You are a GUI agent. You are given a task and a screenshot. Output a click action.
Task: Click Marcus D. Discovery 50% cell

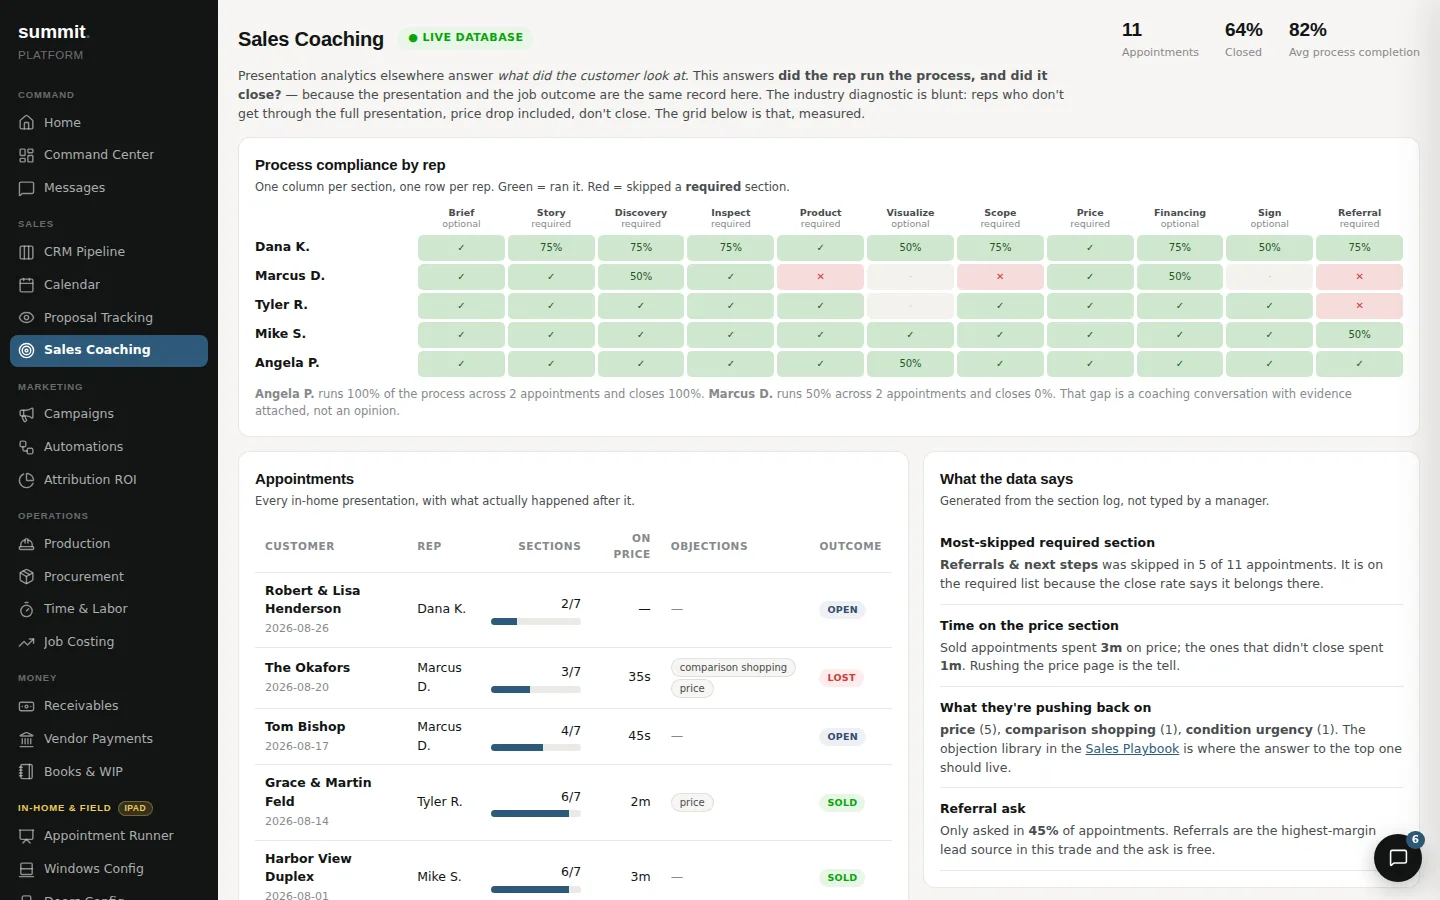641,276
